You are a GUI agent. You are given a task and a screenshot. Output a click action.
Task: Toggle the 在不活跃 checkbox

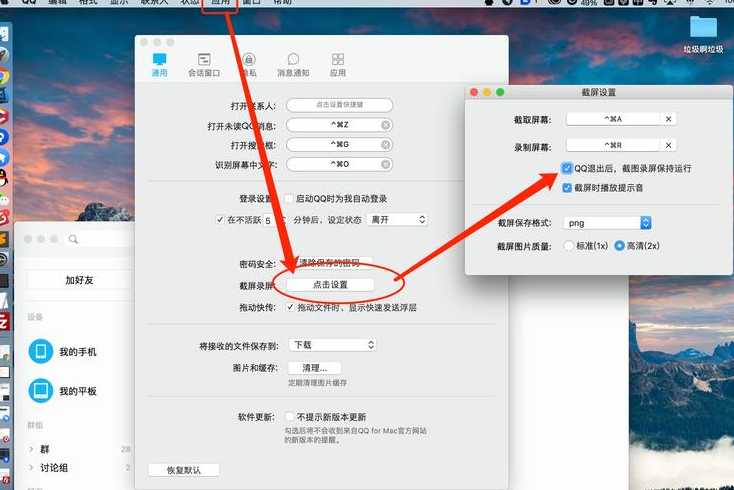tap(220, 219)
